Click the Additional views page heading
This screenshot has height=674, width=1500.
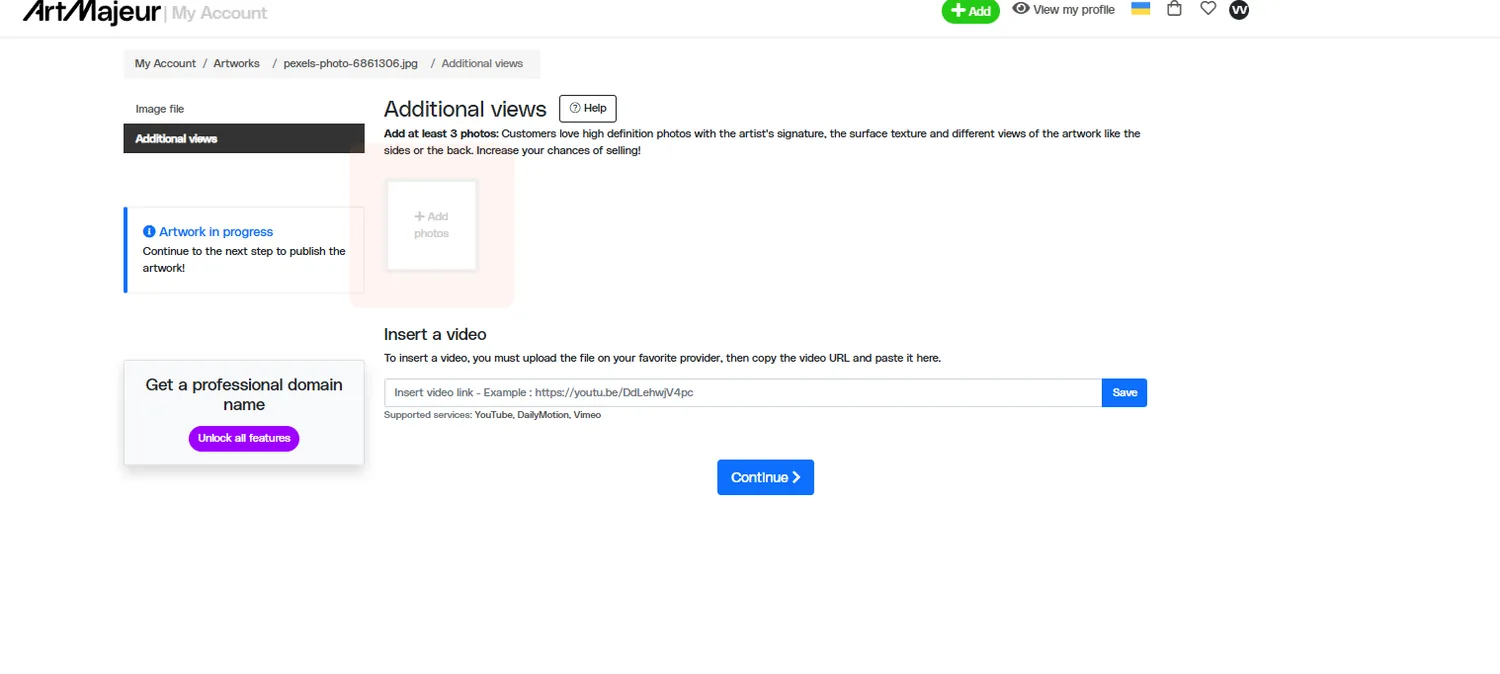(x=465, y=109)
